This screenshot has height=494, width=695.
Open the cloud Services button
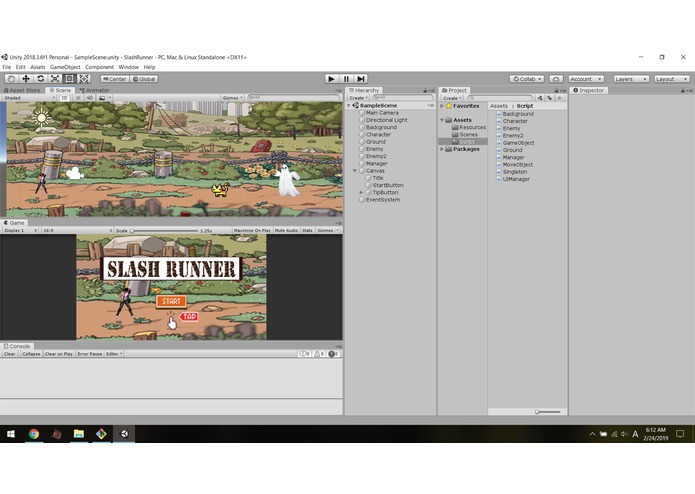556,79
